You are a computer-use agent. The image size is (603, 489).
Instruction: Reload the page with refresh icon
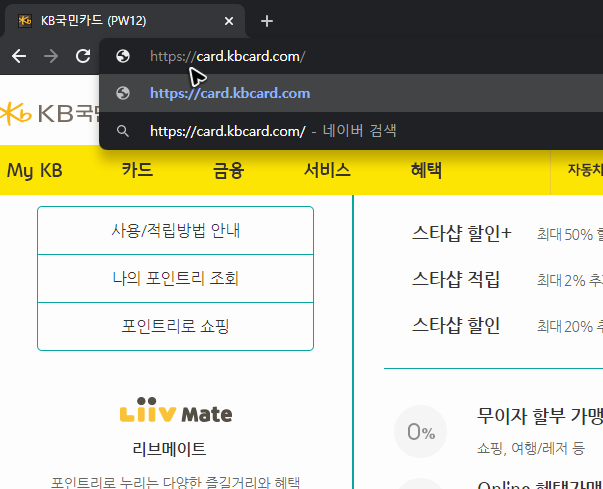(x=83, y=56)
